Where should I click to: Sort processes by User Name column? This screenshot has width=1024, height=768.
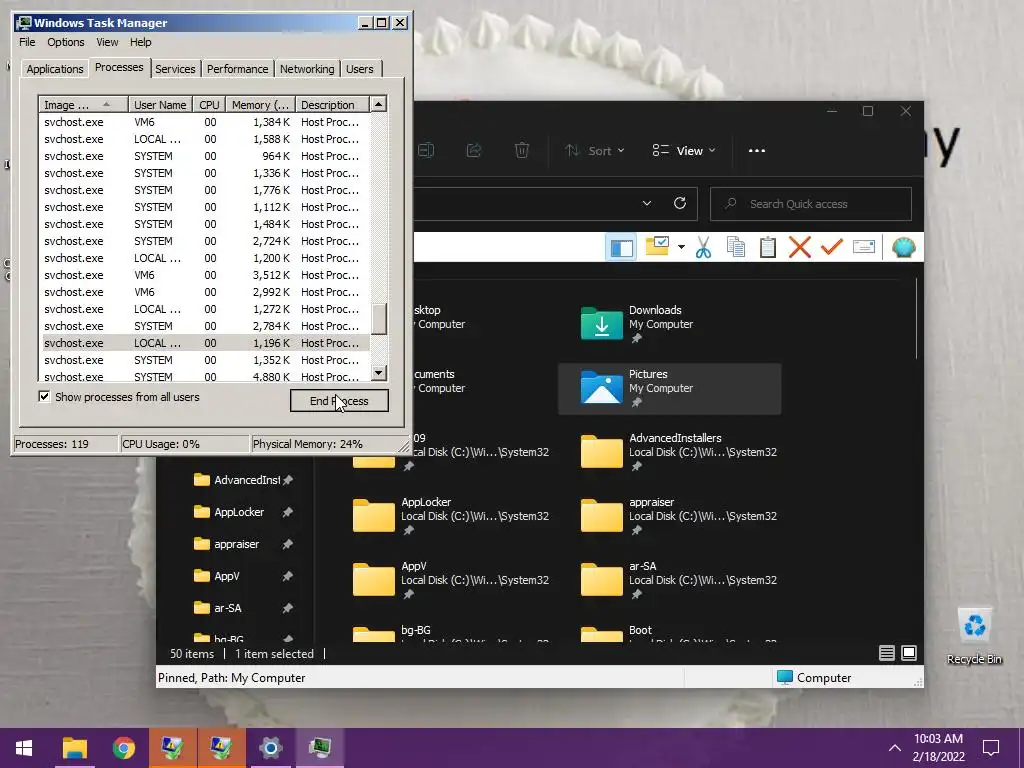[x=160, y=104]
